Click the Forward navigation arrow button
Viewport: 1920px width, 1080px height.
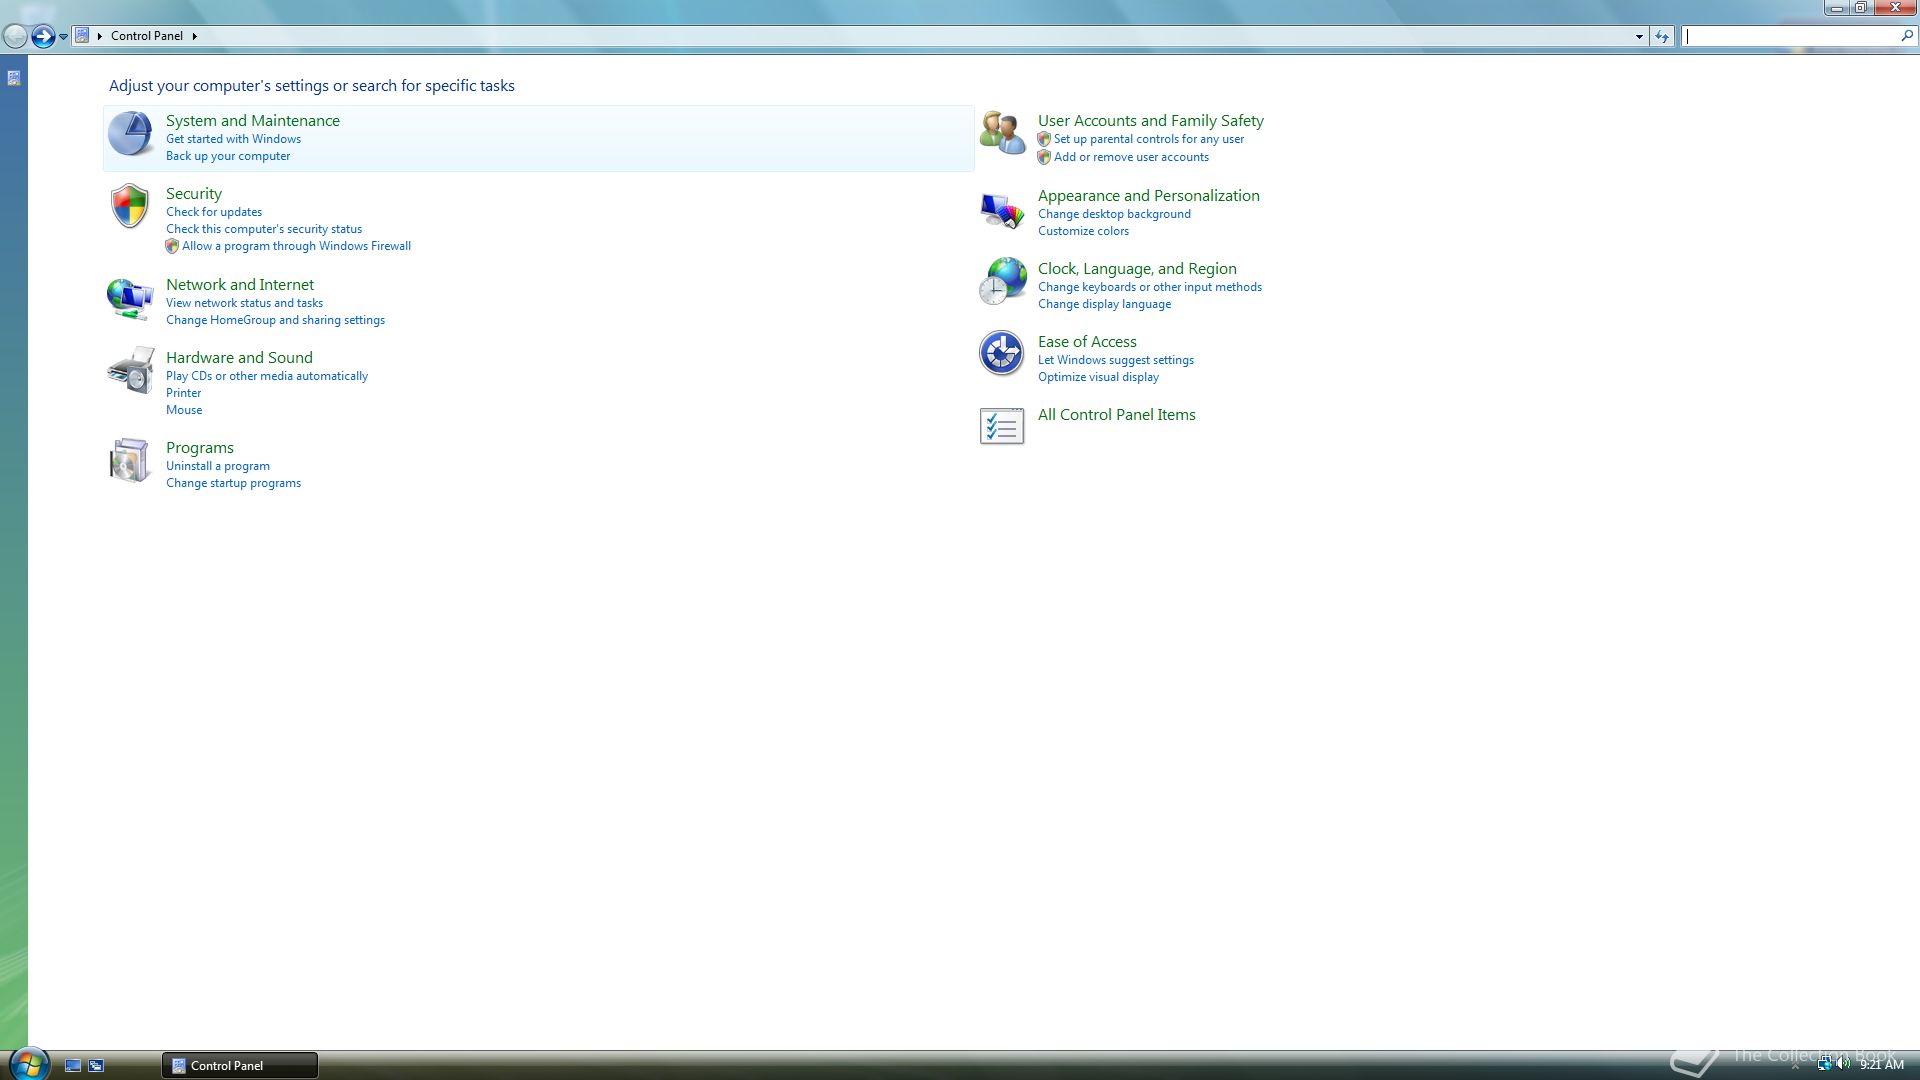tap(43, 37)
